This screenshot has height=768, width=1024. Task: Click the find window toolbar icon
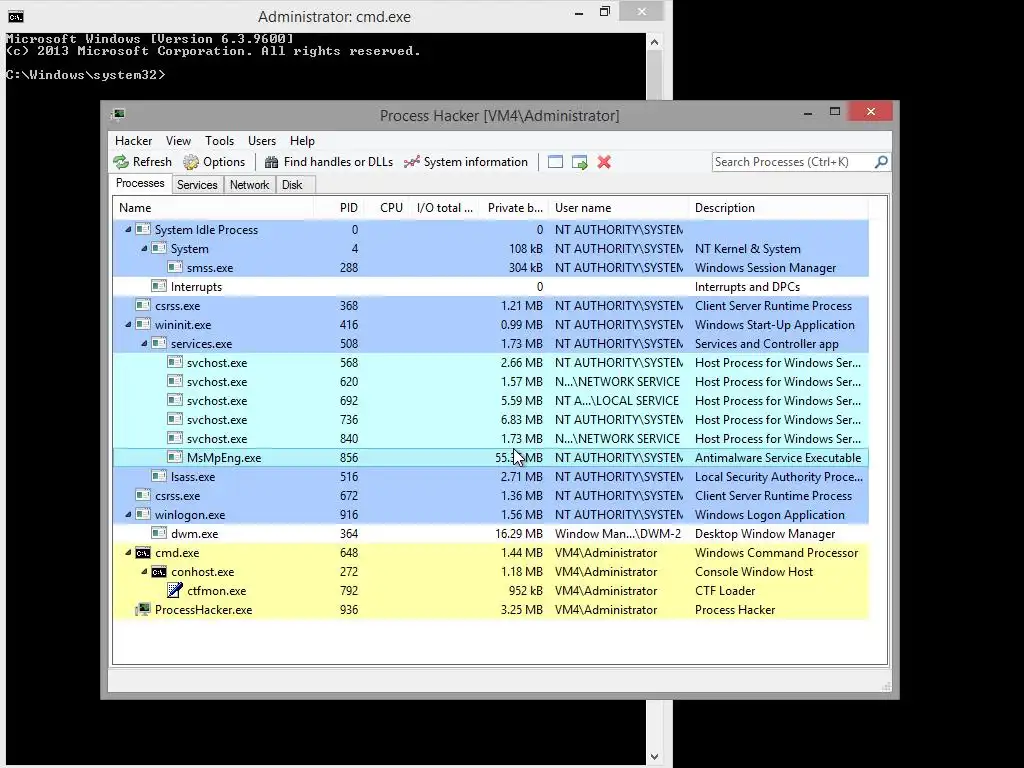(x=555, y=162)
